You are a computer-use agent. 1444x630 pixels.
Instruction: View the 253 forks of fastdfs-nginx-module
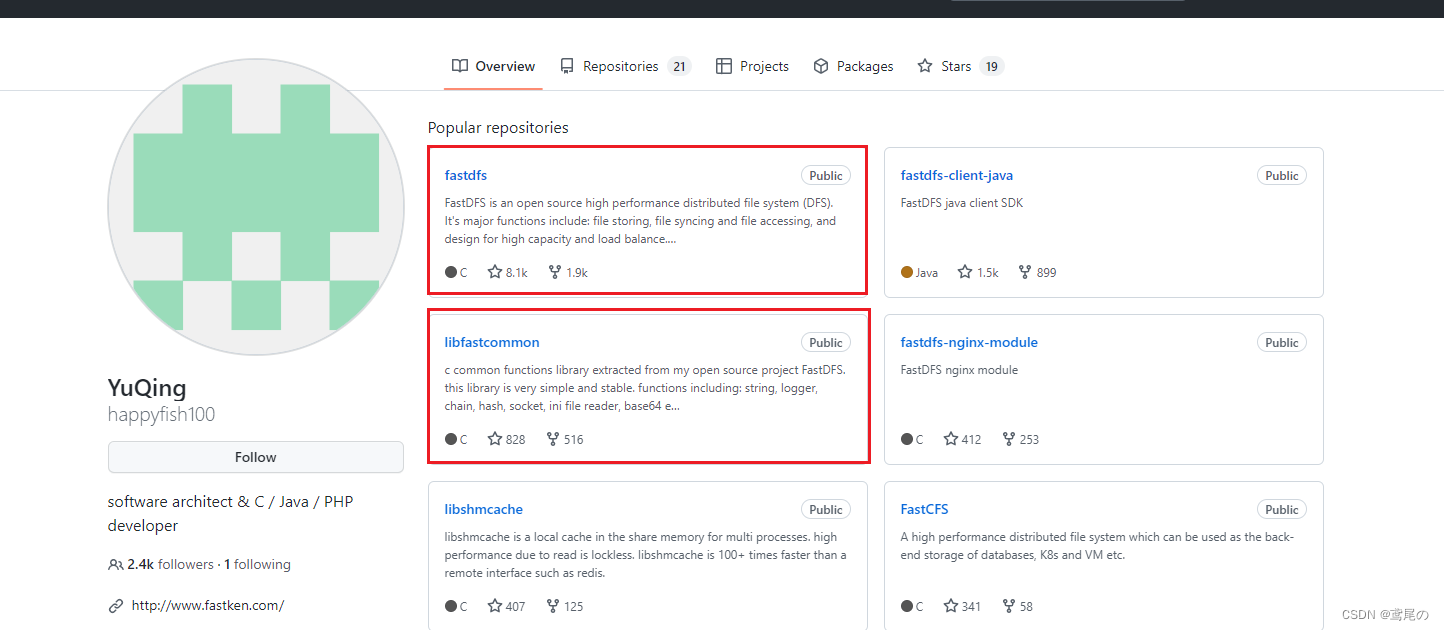click(1021, 439)
